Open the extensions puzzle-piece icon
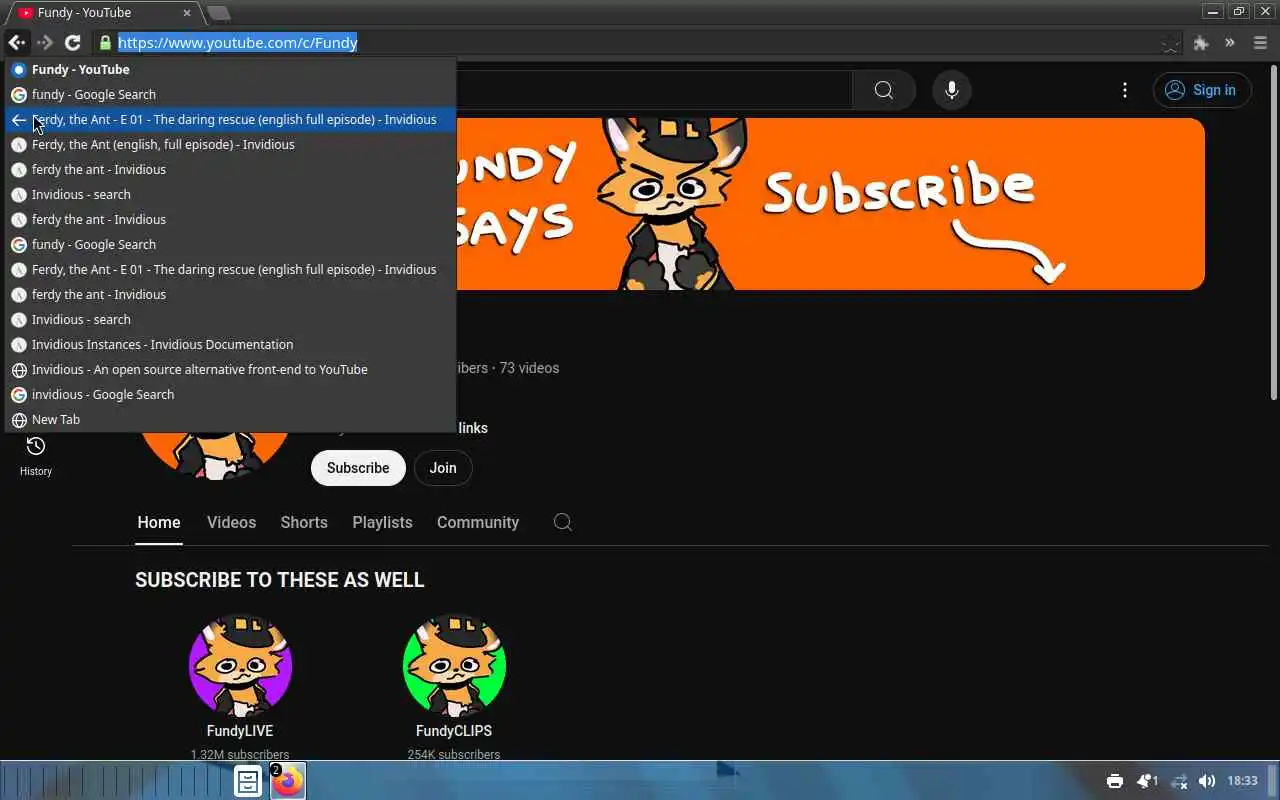The image size is (1280, 800). (x=1201, y=43)
